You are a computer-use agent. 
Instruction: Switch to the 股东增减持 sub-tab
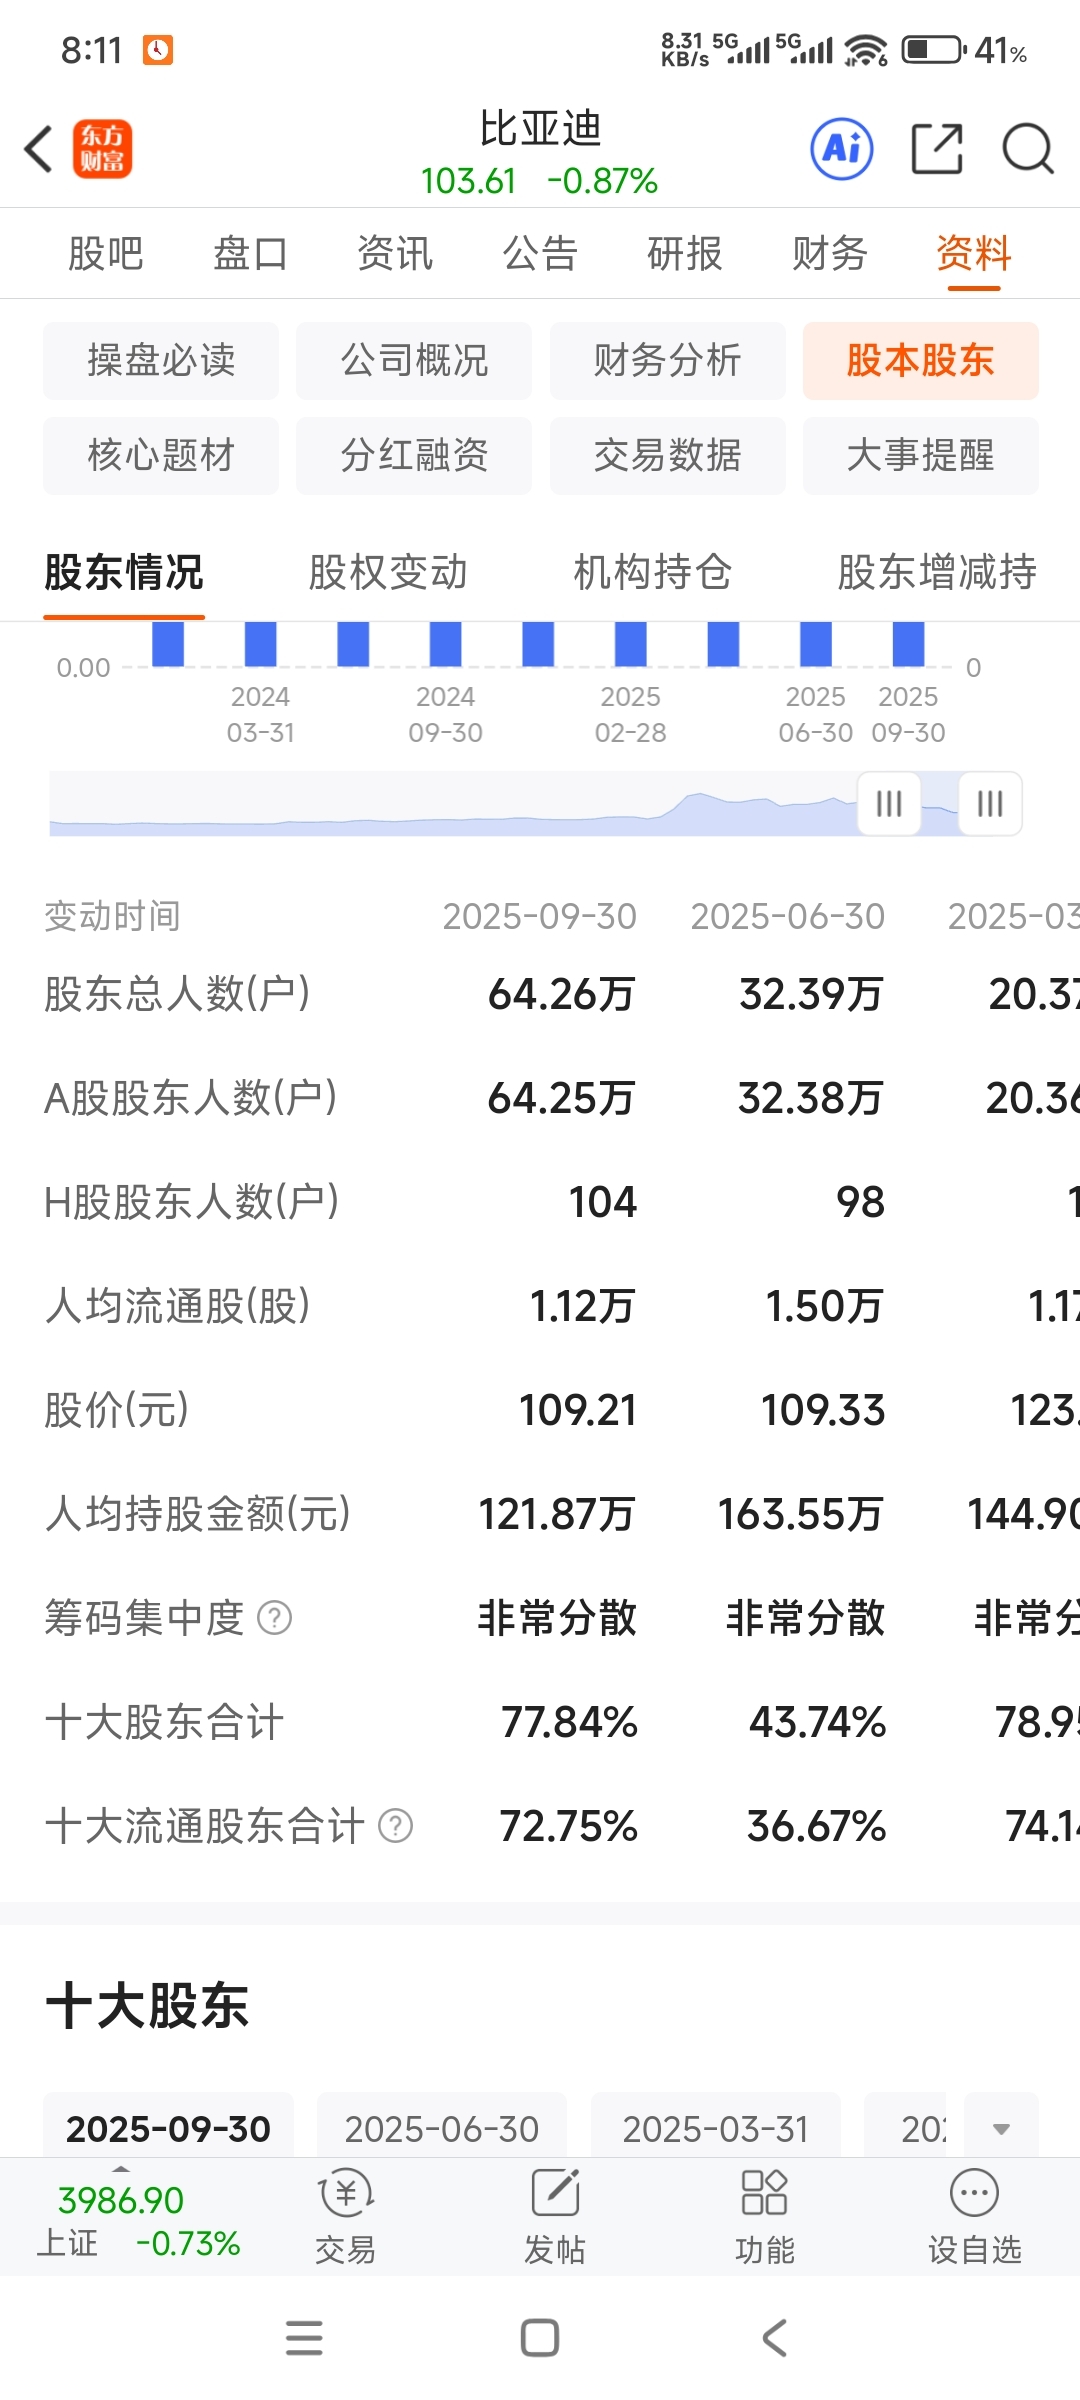937,573
